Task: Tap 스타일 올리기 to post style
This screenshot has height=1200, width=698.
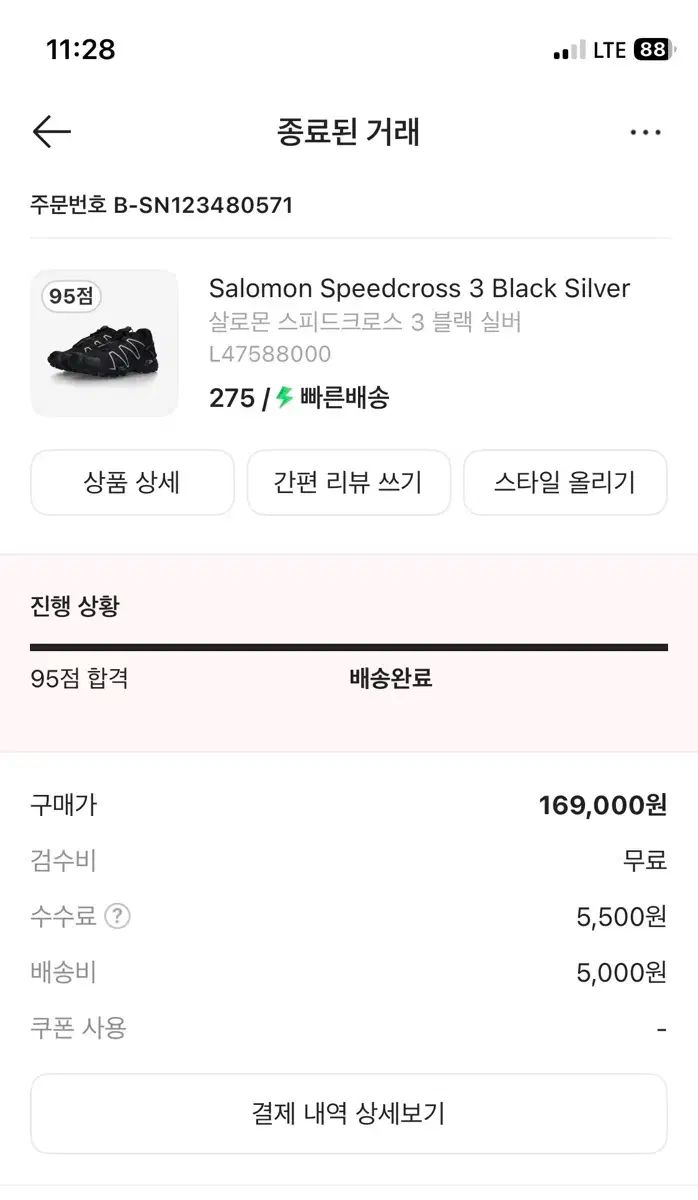Action: click(x=565, y=482)
